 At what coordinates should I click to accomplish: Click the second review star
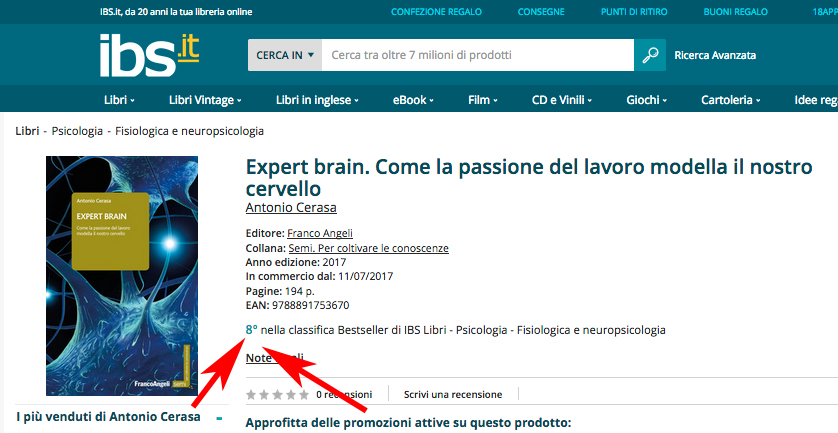[264, 395]
